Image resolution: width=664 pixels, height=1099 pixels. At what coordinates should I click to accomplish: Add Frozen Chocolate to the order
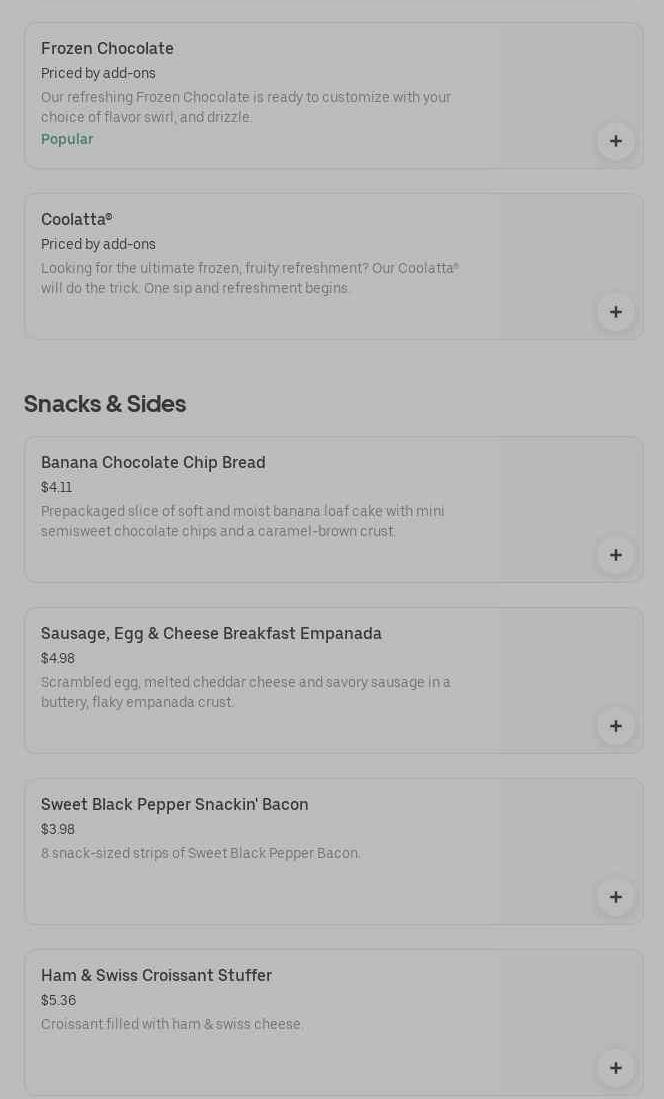pos(615,141)
